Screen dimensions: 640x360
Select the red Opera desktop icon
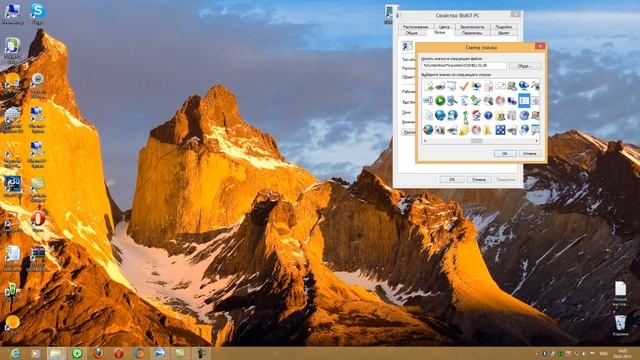38,218
